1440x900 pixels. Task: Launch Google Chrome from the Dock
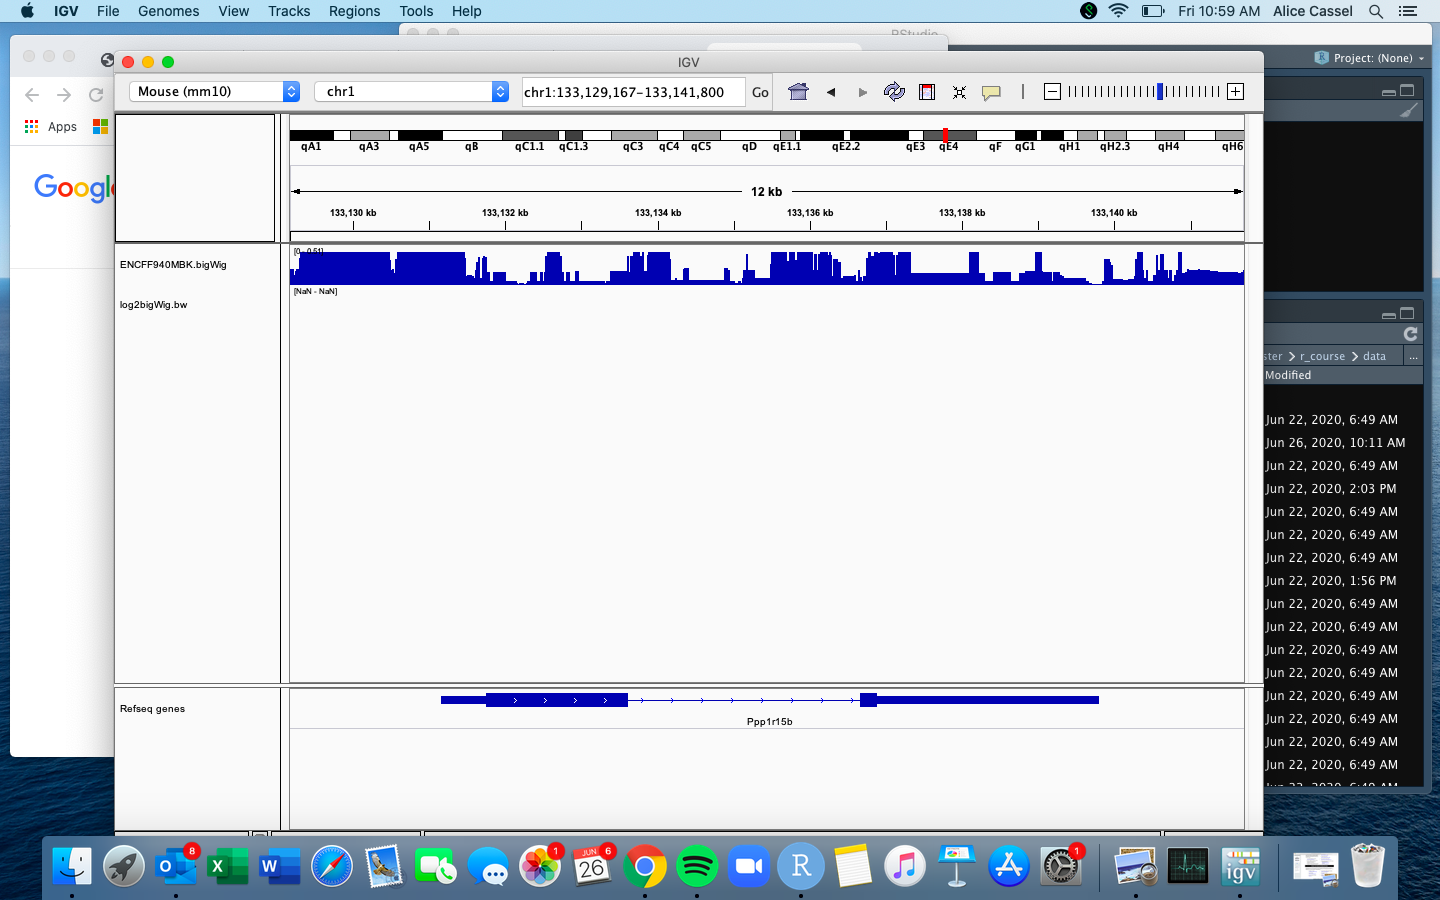point(645,866)
